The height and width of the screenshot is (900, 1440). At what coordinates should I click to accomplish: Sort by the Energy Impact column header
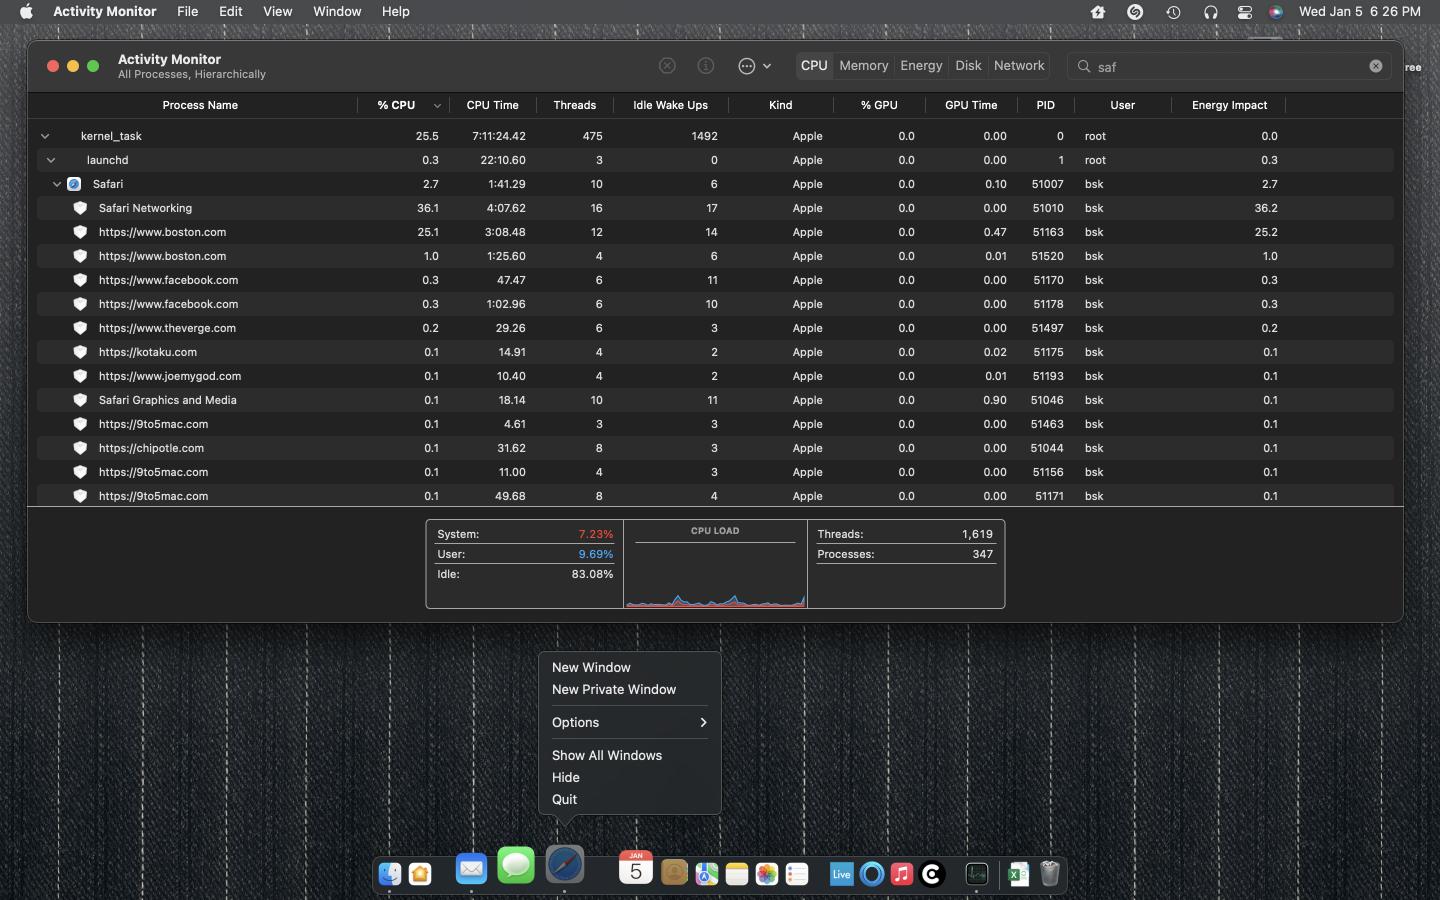pyautogui.click(x=1229, y=105)
